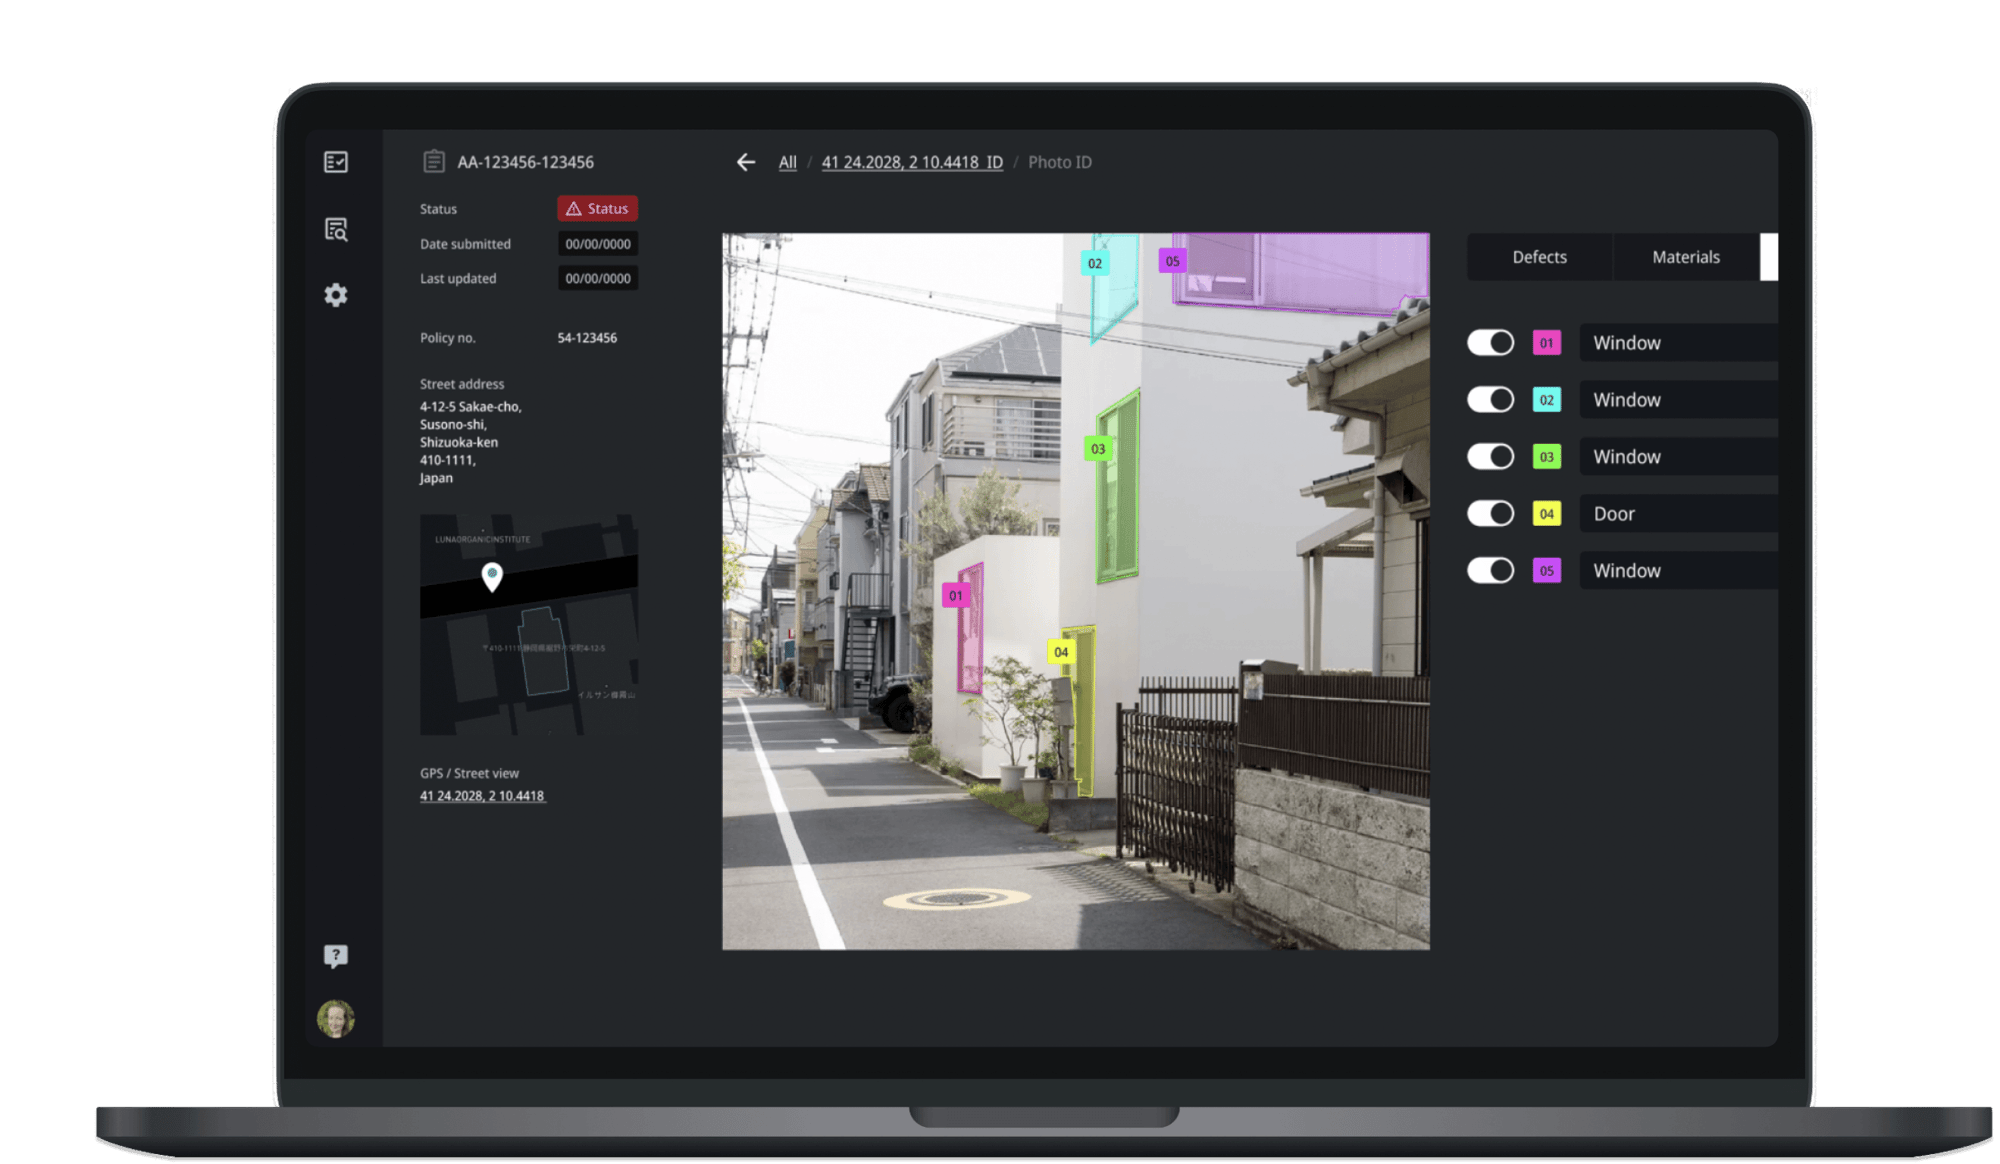Select annotation marker 01 on photo
Image resolution: width=2000 pixels, height=1164 pixels.
956,596
